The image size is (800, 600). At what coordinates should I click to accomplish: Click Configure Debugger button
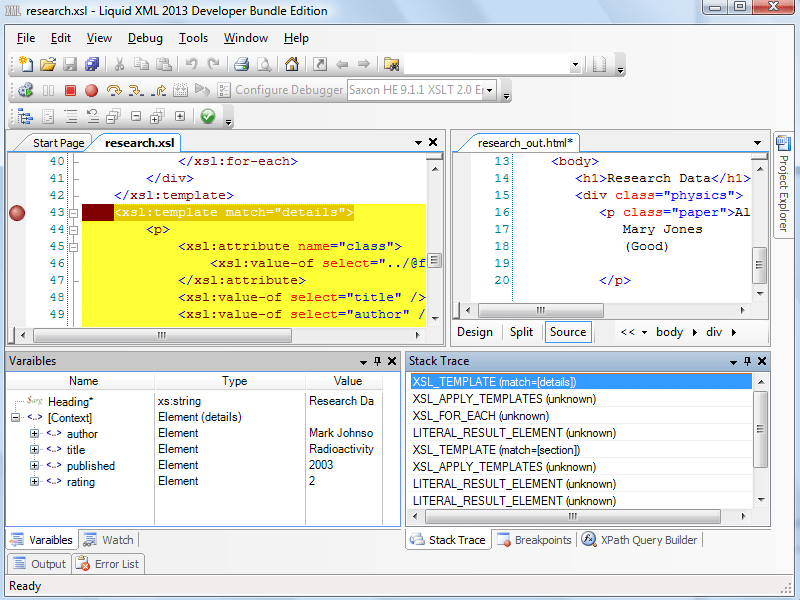click(x=280, y=90)
